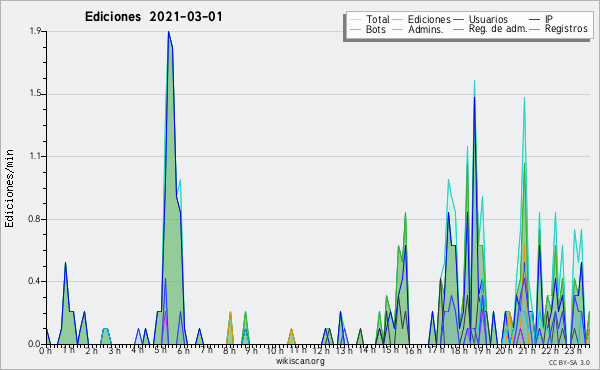Click the 1.5 y-axis value

[x=36, y=94]
